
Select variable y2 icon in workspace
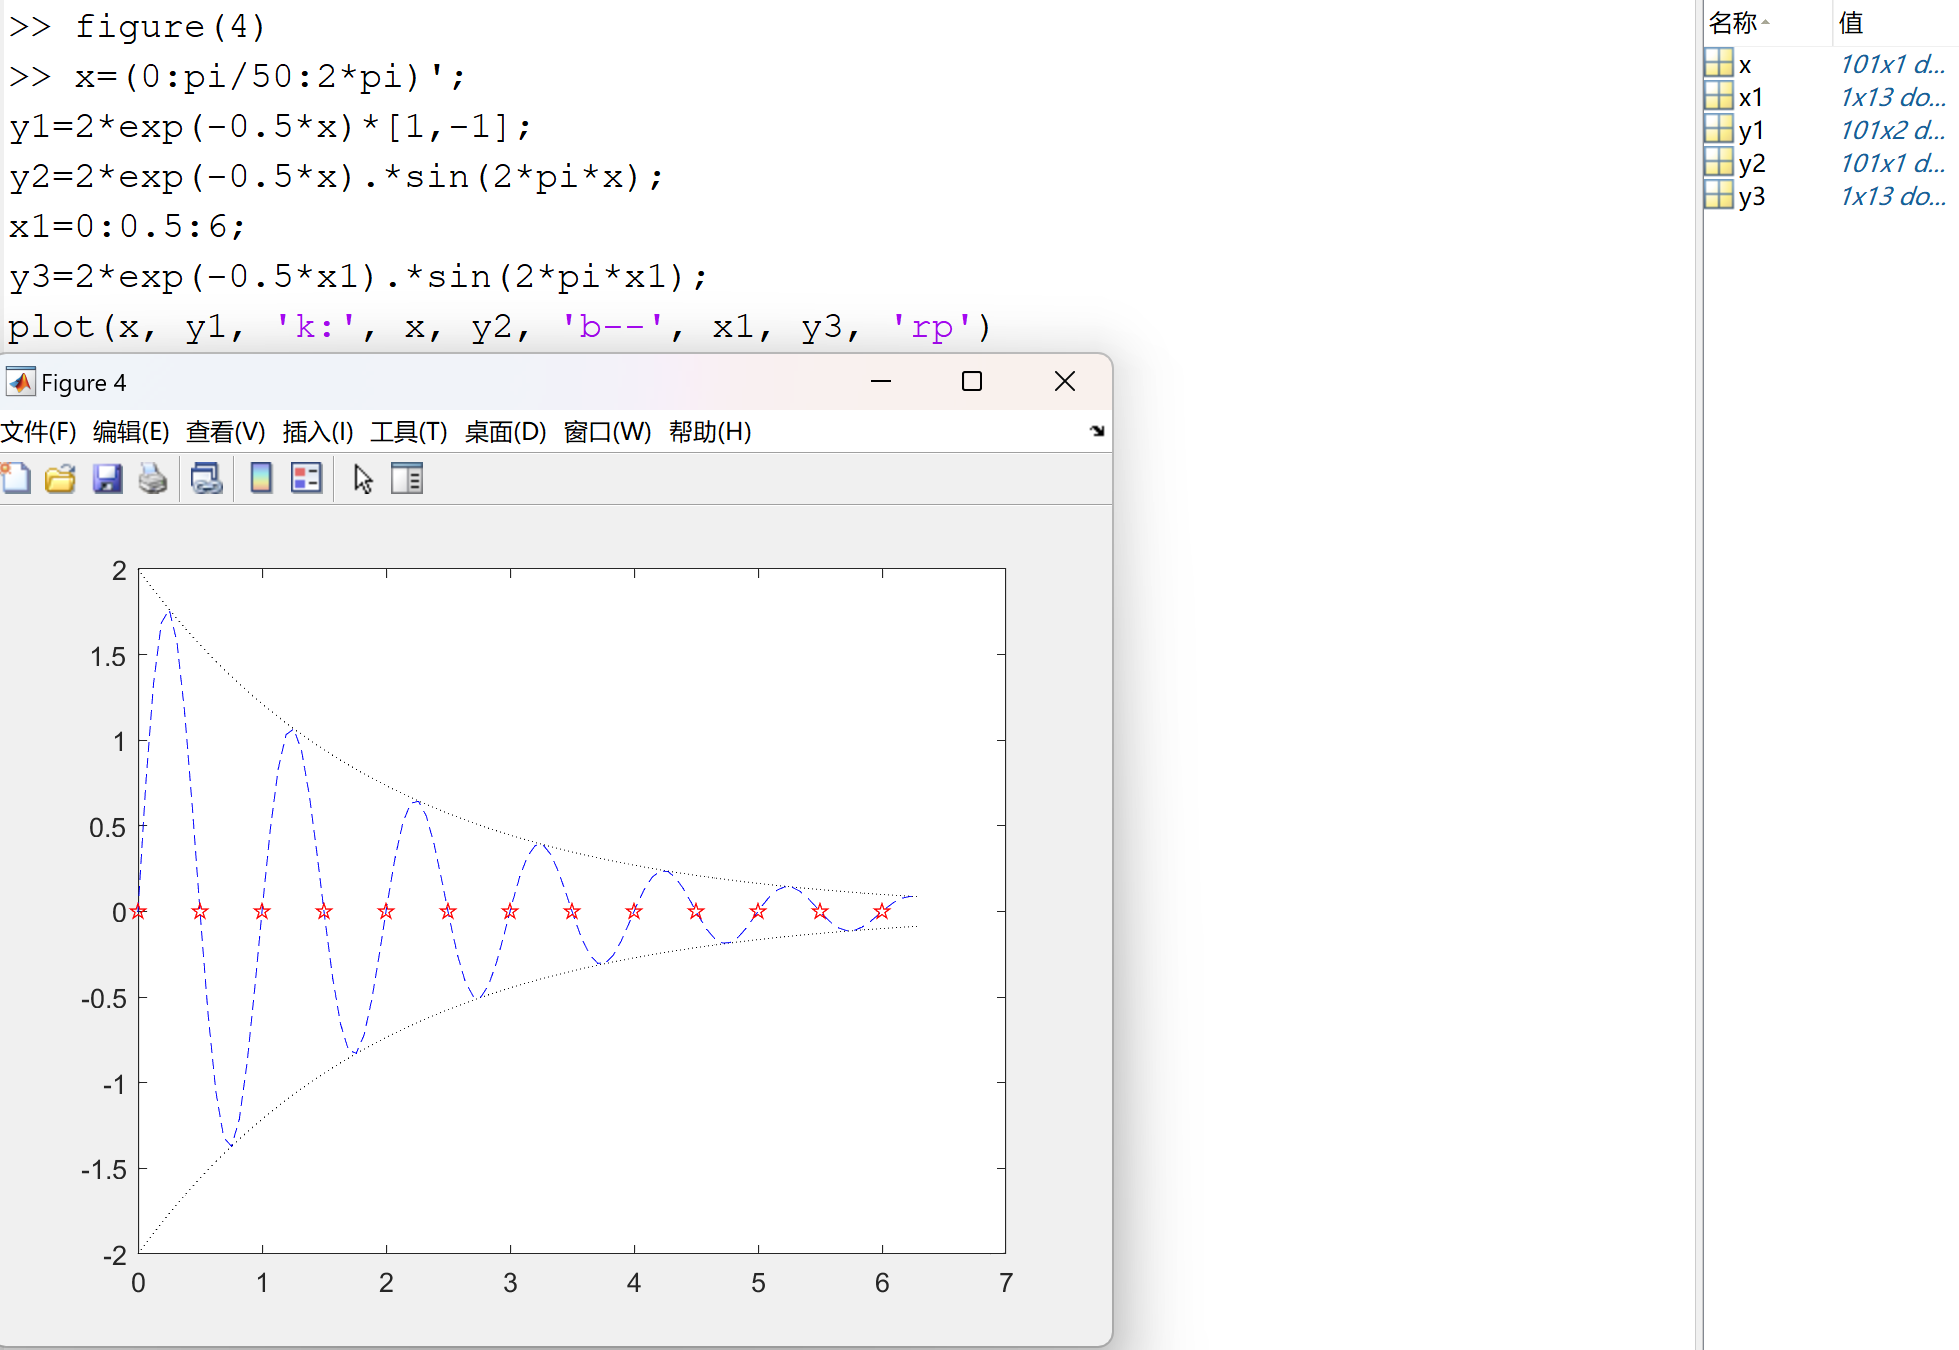tap(1718, 162)
